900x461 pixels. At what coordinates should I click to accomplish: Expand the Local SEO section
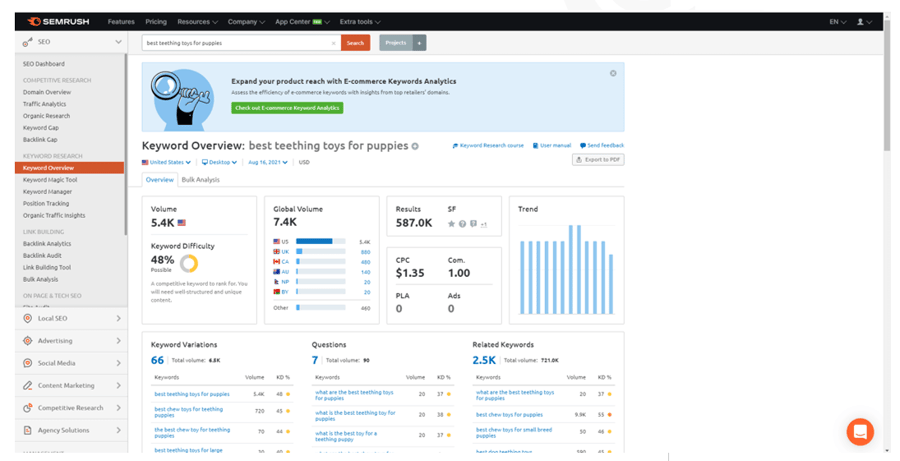pyautogui.click(x=118, y=318)
